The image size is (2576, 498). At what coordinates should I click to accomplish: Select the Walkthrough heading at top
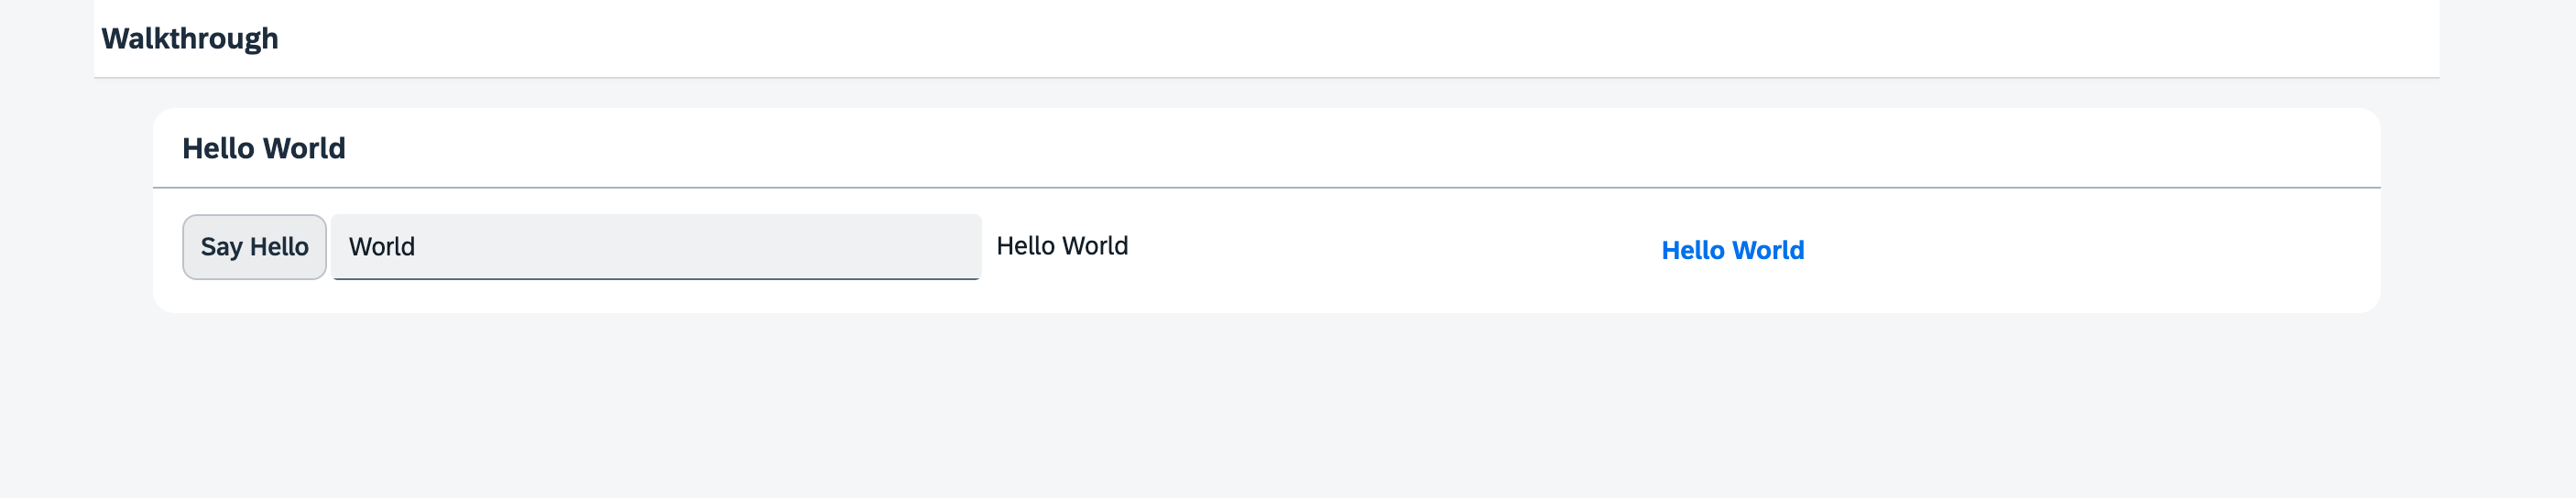click(x=190, y=39)
